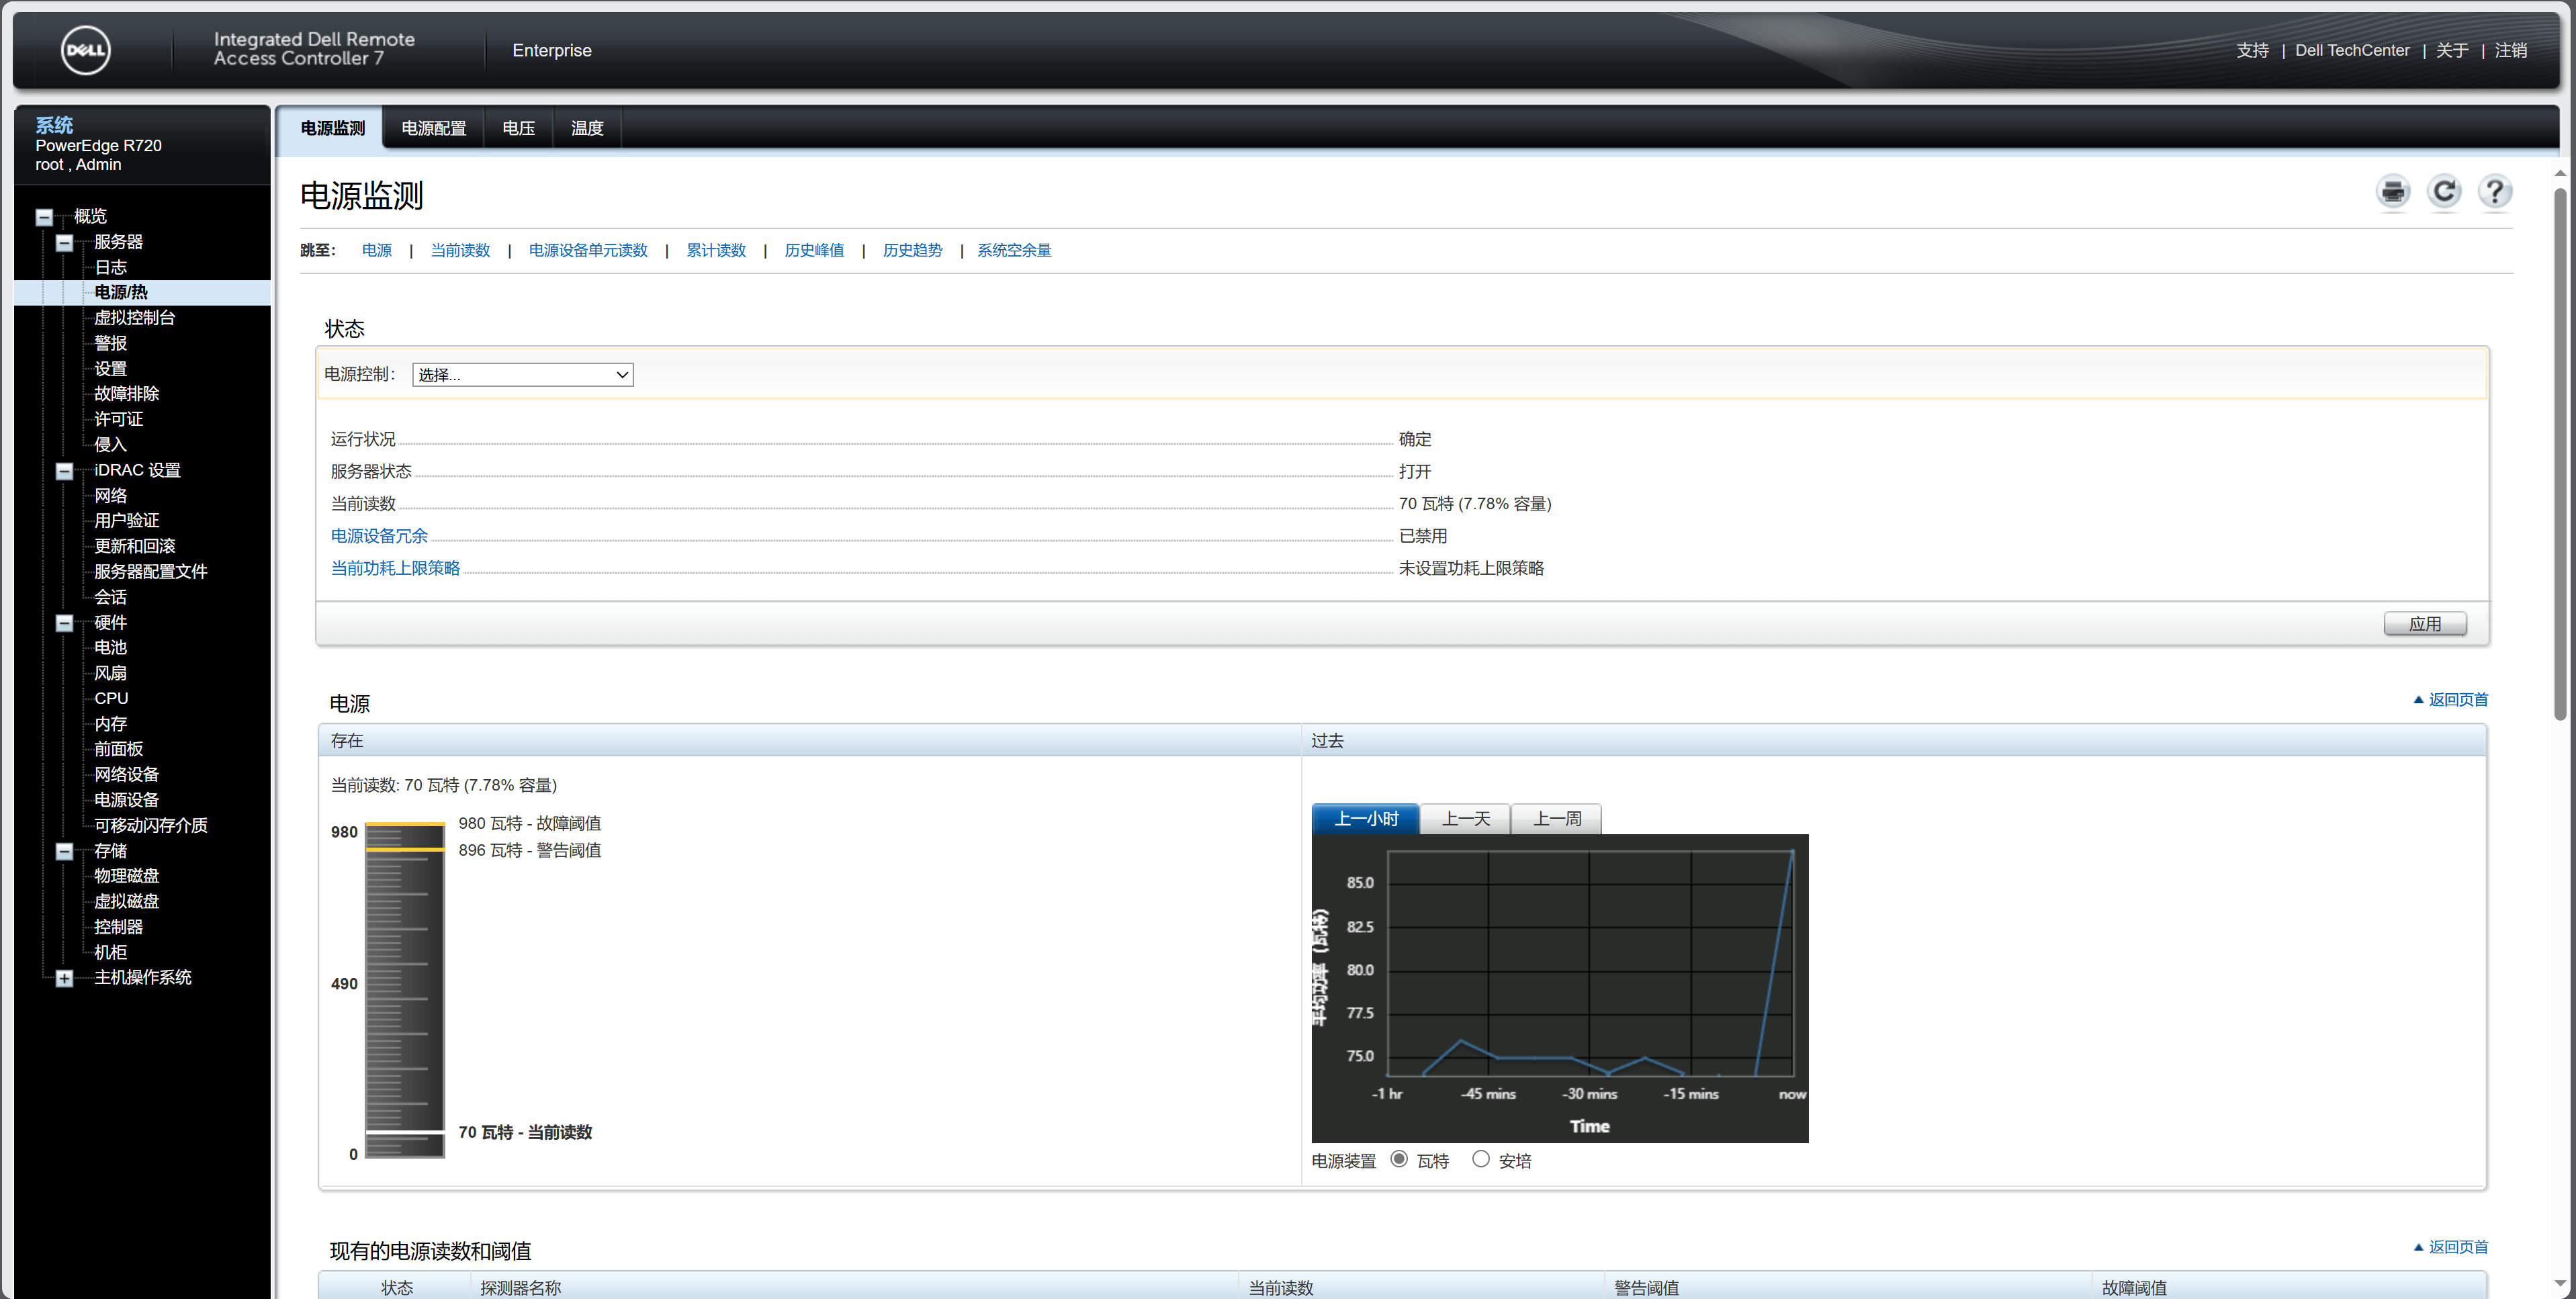Open 虚拟控制台 in sidebar

[134, 318]
